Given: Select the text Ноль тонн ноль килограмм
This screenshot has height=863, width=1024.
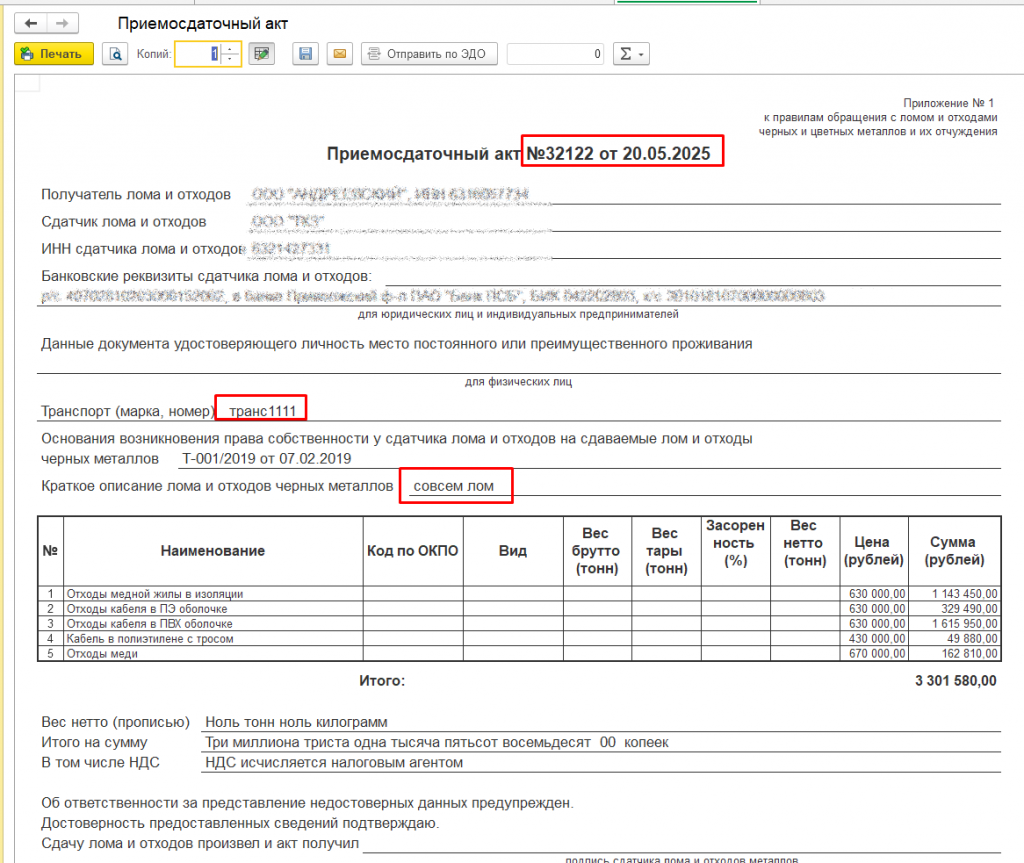Looking at the screenshot, I should tap(296, 722).
